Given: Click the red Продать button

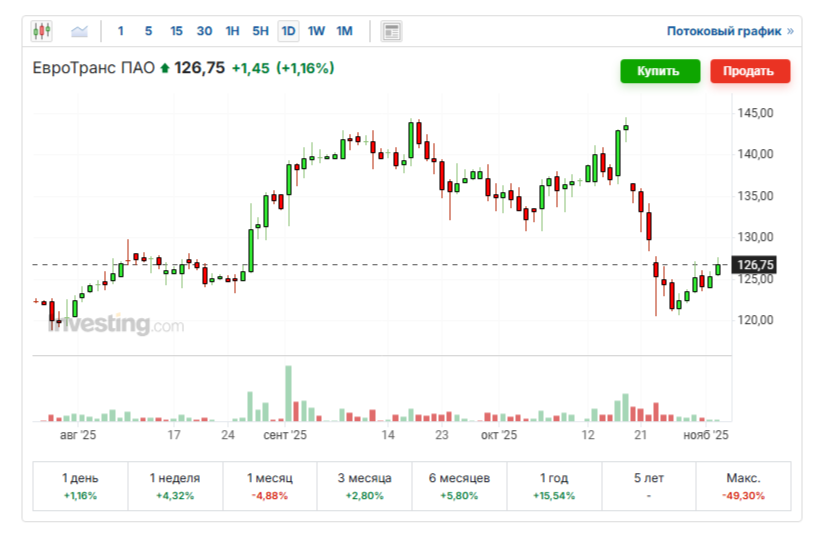Looking at the screenshot, I should point(750,71).
